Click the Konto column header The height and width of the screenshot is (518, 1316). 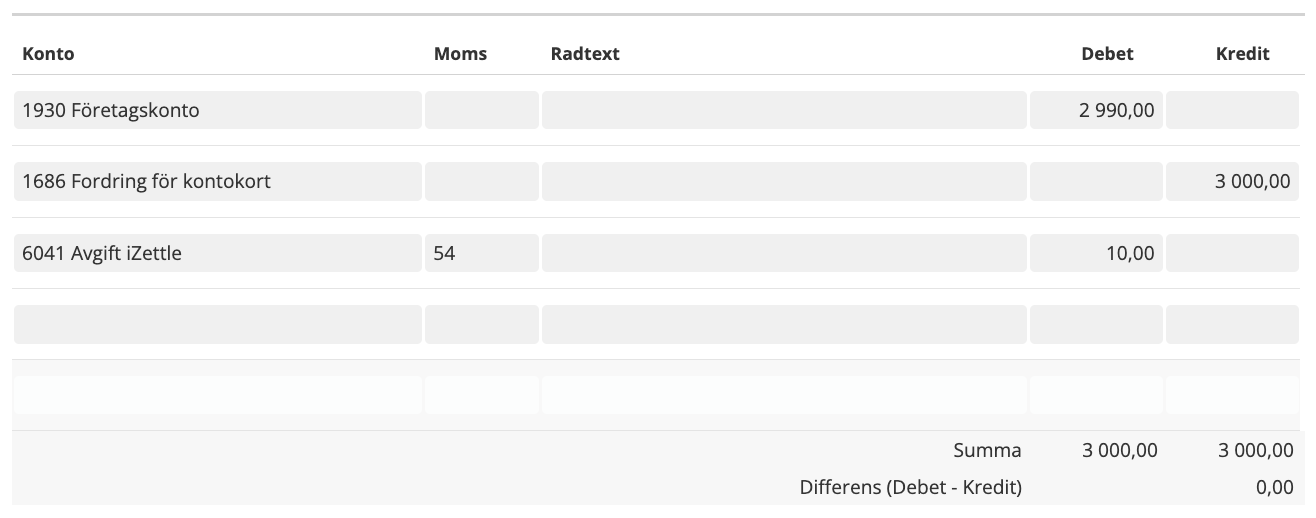point(48,54)
